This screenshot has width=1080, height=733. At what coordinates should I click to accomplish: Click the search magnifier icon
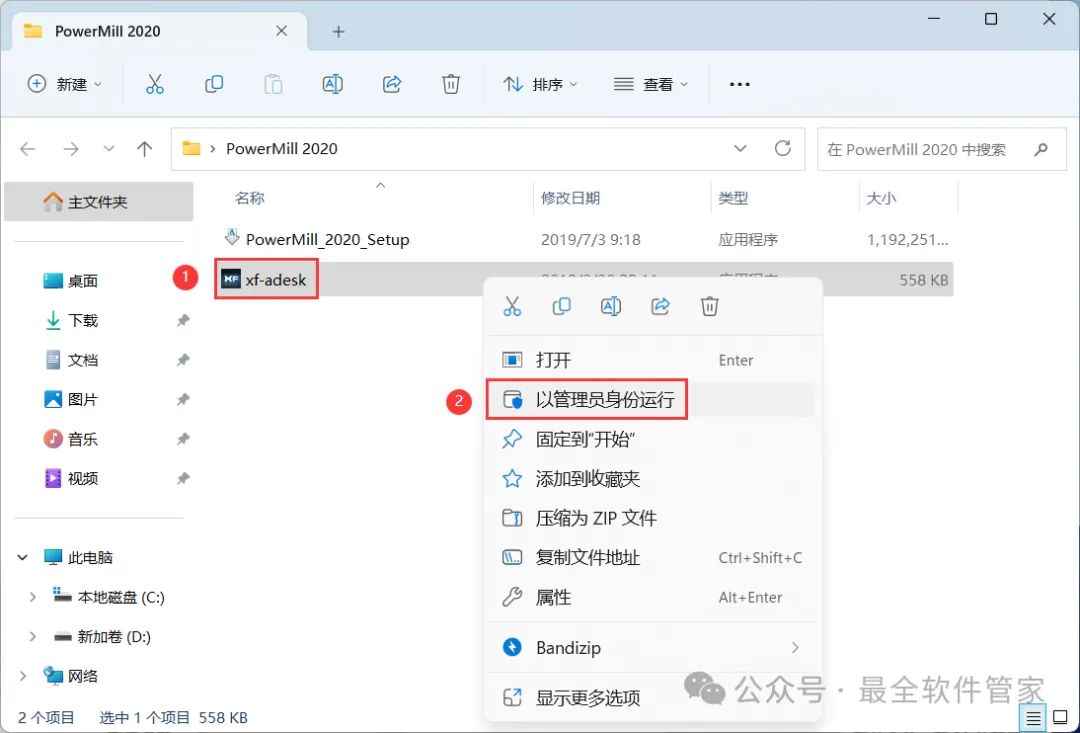click(x=1041, y=149)
